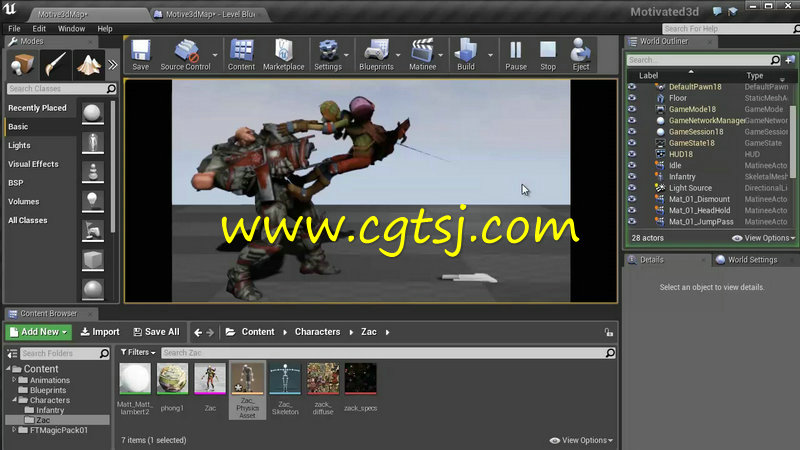Toggle visibility of Mat_01_Dismount
Image resolution: width=800 pixels, height=450 pixels.
(632, 199)
